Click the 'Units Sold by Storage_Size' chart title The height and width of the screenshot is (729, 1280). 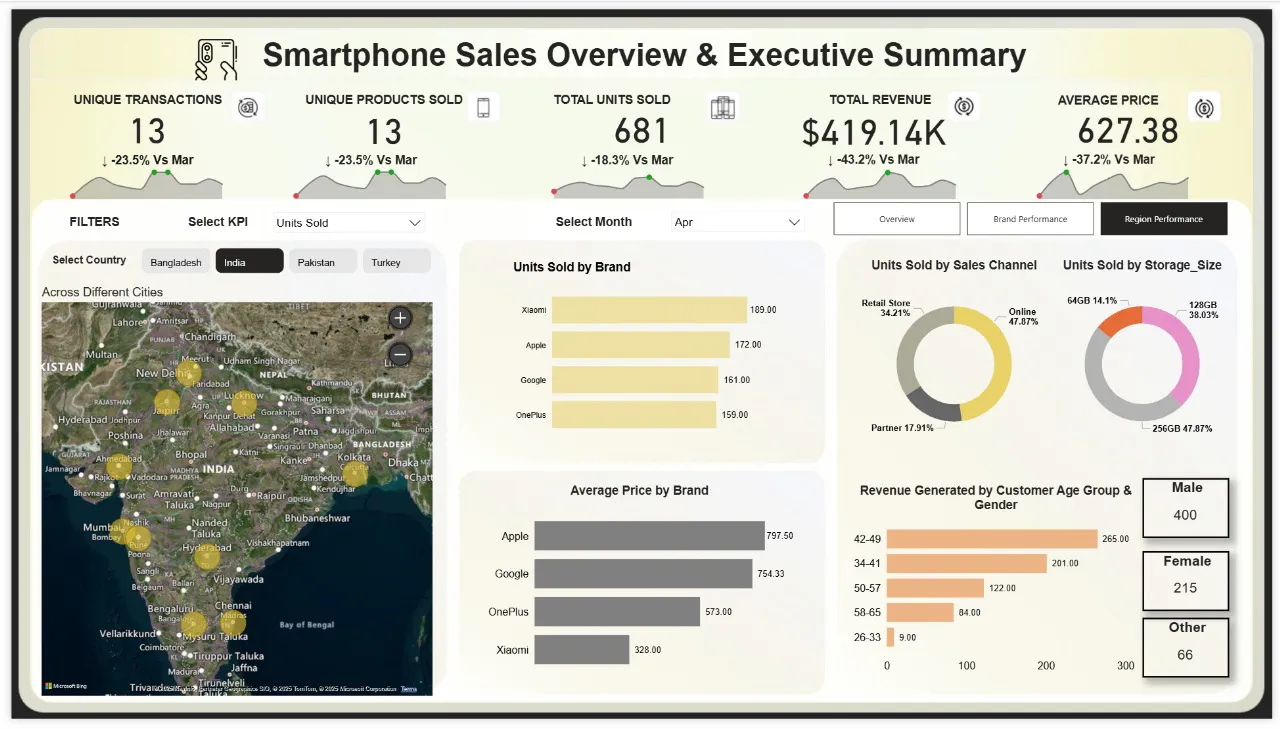pyautogui.click(x=1142, y=265)
